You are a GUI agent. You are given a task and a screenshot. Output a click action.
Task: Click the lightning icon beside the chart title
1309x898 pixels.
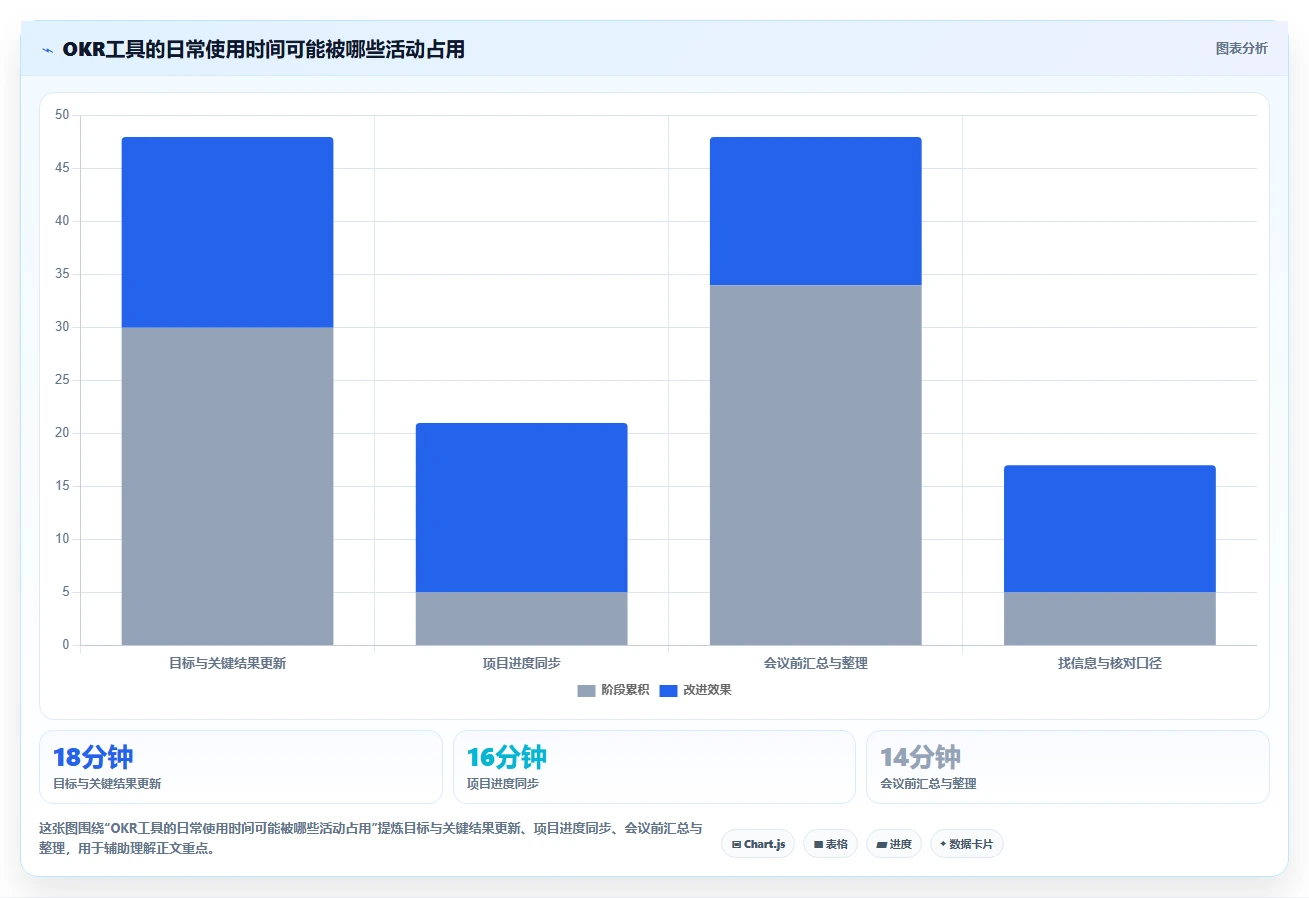coord(47,50)
